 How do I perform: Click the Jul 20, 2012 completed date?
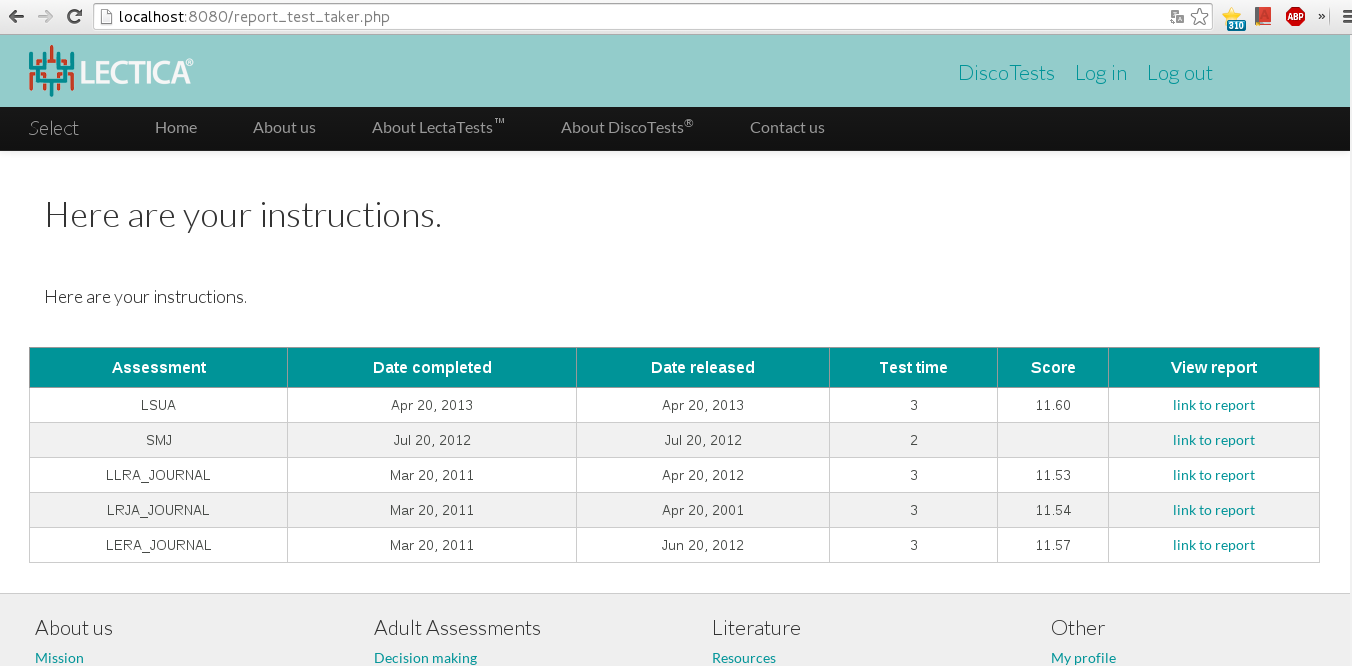432,440
